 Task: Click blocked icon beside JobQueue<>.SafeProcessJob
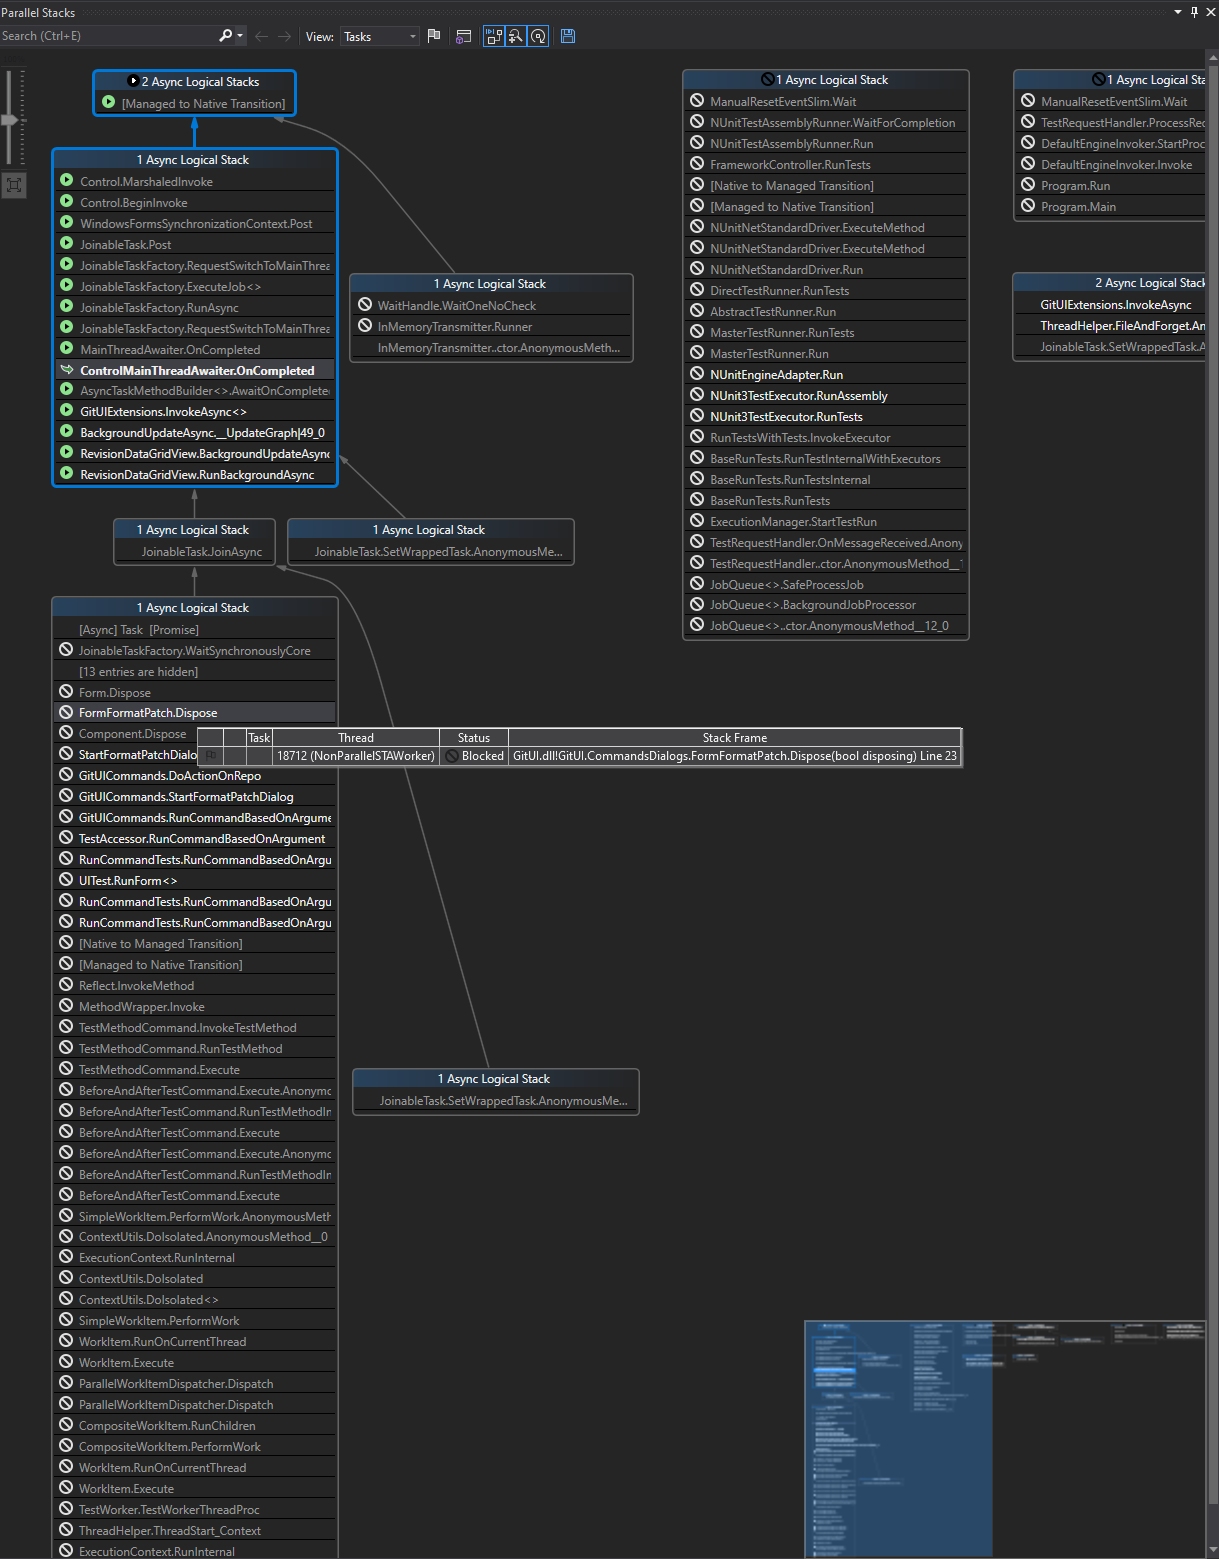tap(697, 584)
